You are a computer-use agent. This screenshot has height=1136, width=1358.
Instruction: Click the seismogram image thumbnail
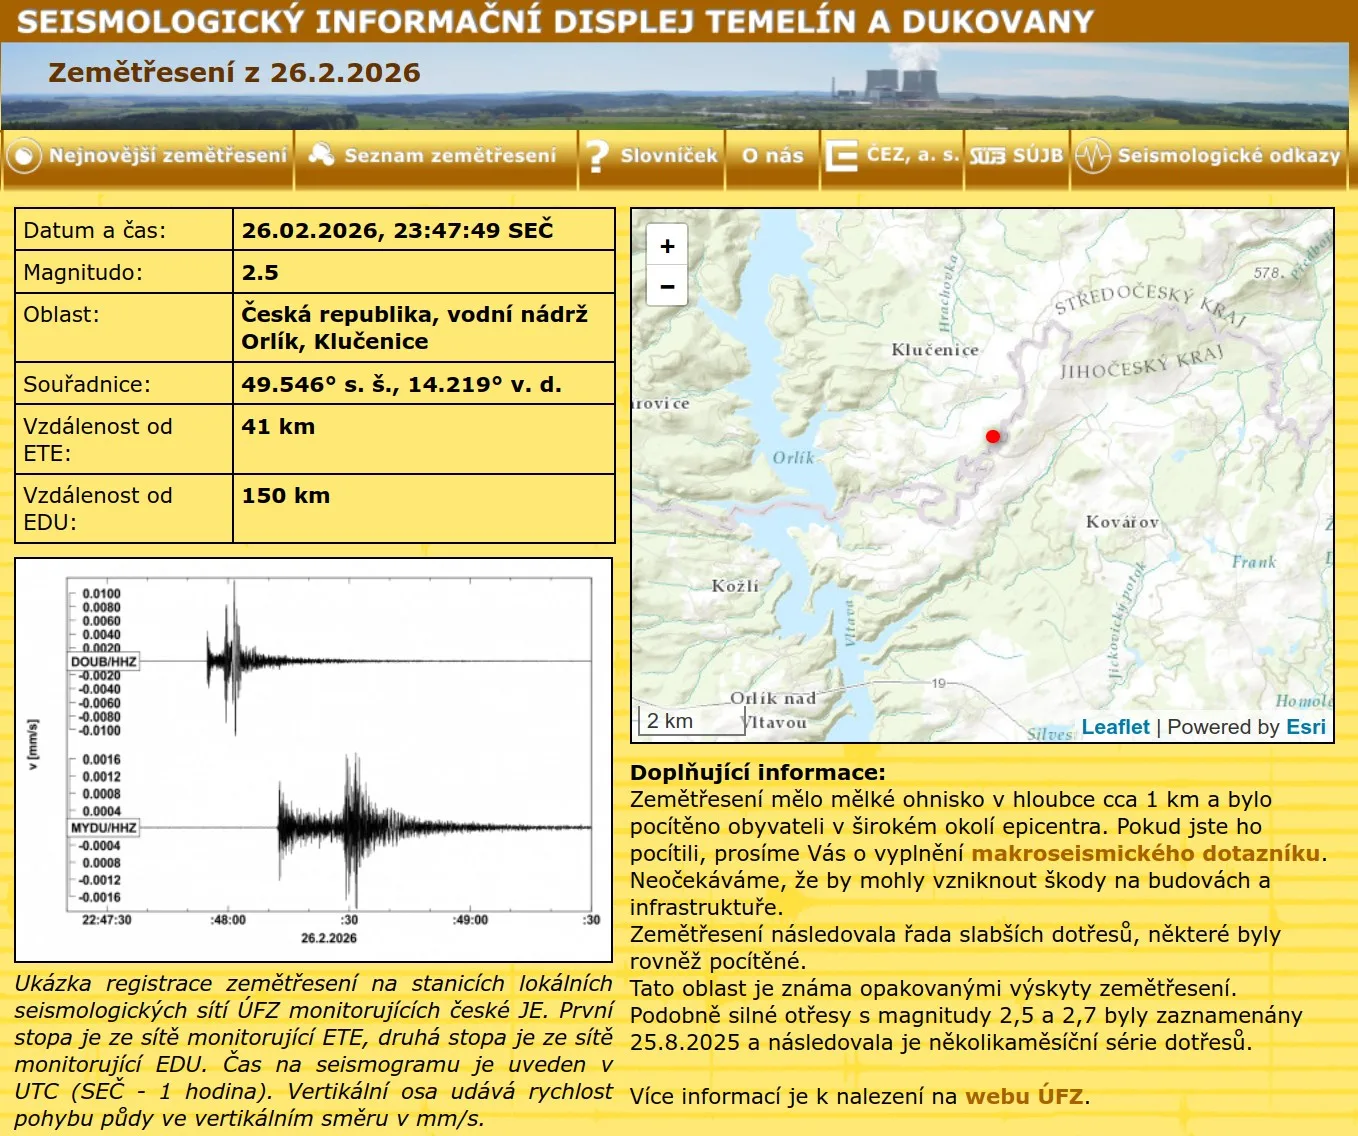pyautogui.click(x=314, y=759)
